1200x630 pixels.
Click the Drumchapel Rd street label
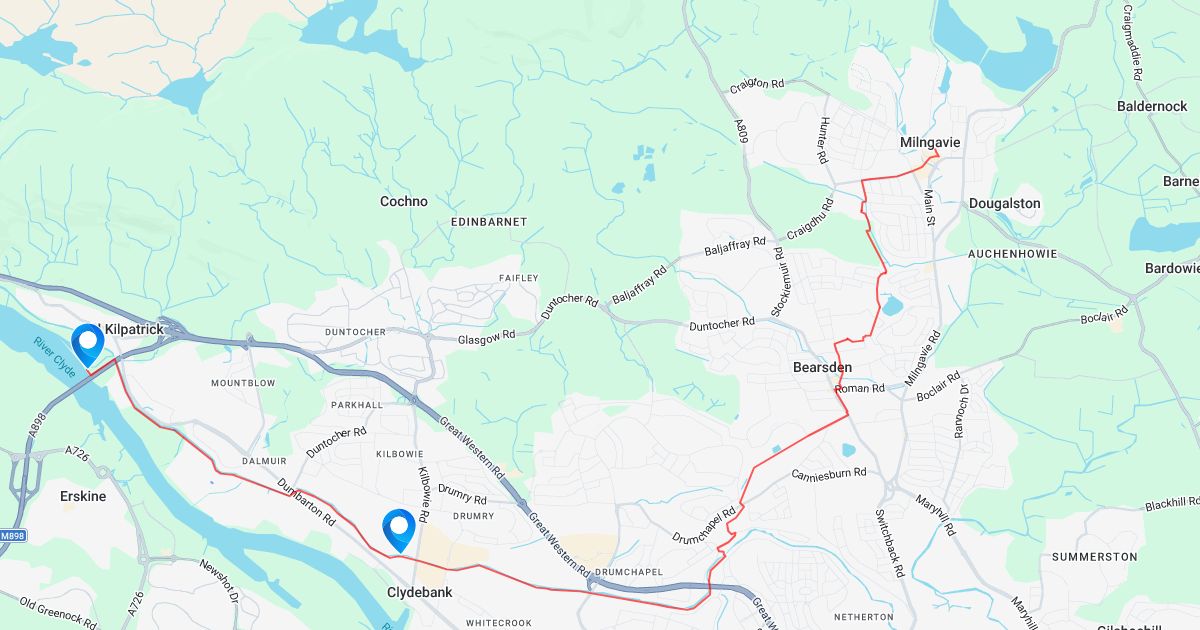pyautogui.click(x=704, y=520)
